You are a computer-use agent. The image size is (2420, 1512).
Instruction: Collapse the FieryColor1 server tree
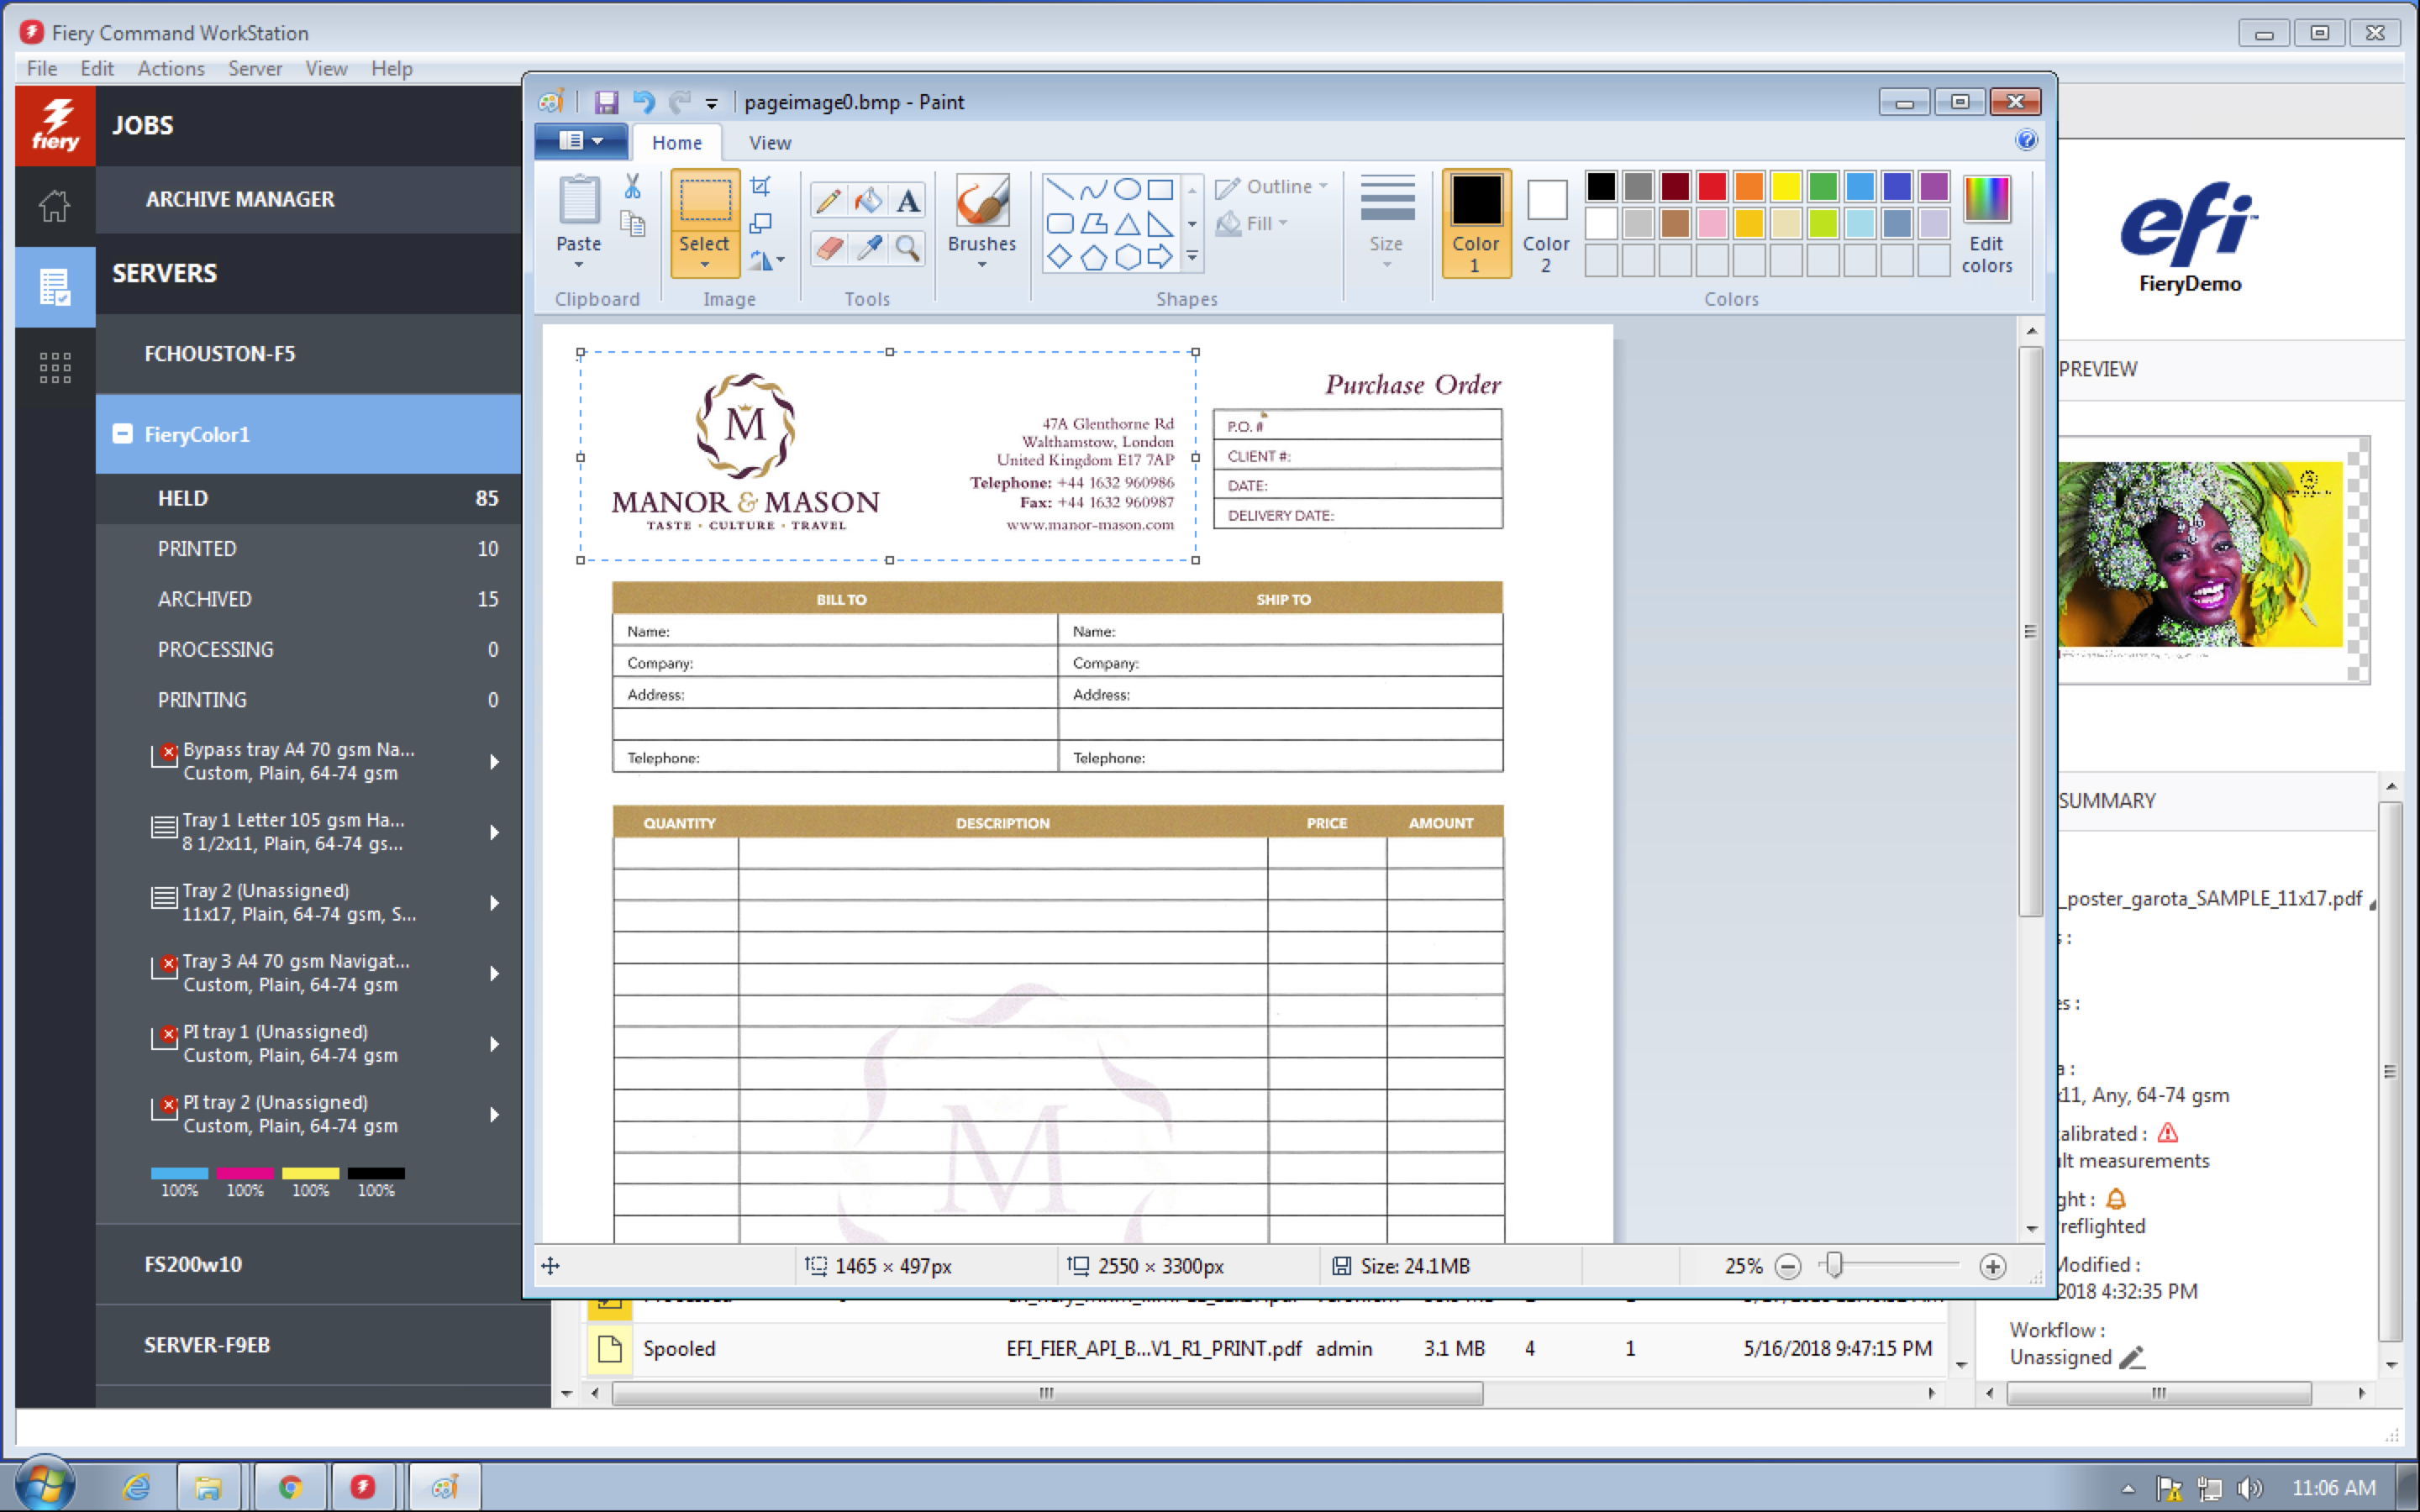point(122,433)
